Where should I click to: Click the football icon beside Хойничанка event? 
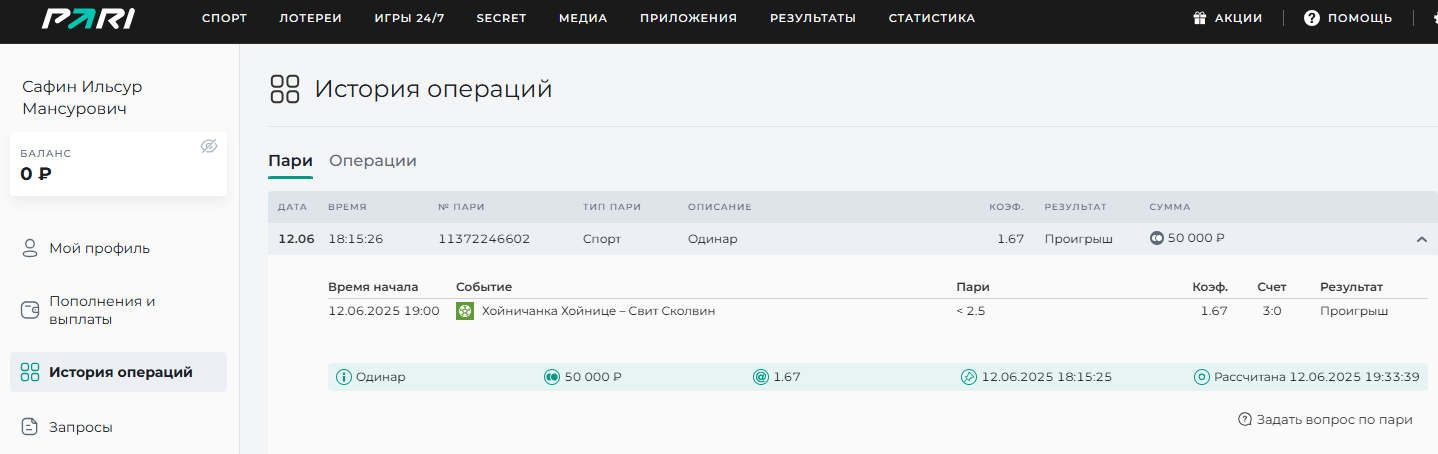(465, 311)
